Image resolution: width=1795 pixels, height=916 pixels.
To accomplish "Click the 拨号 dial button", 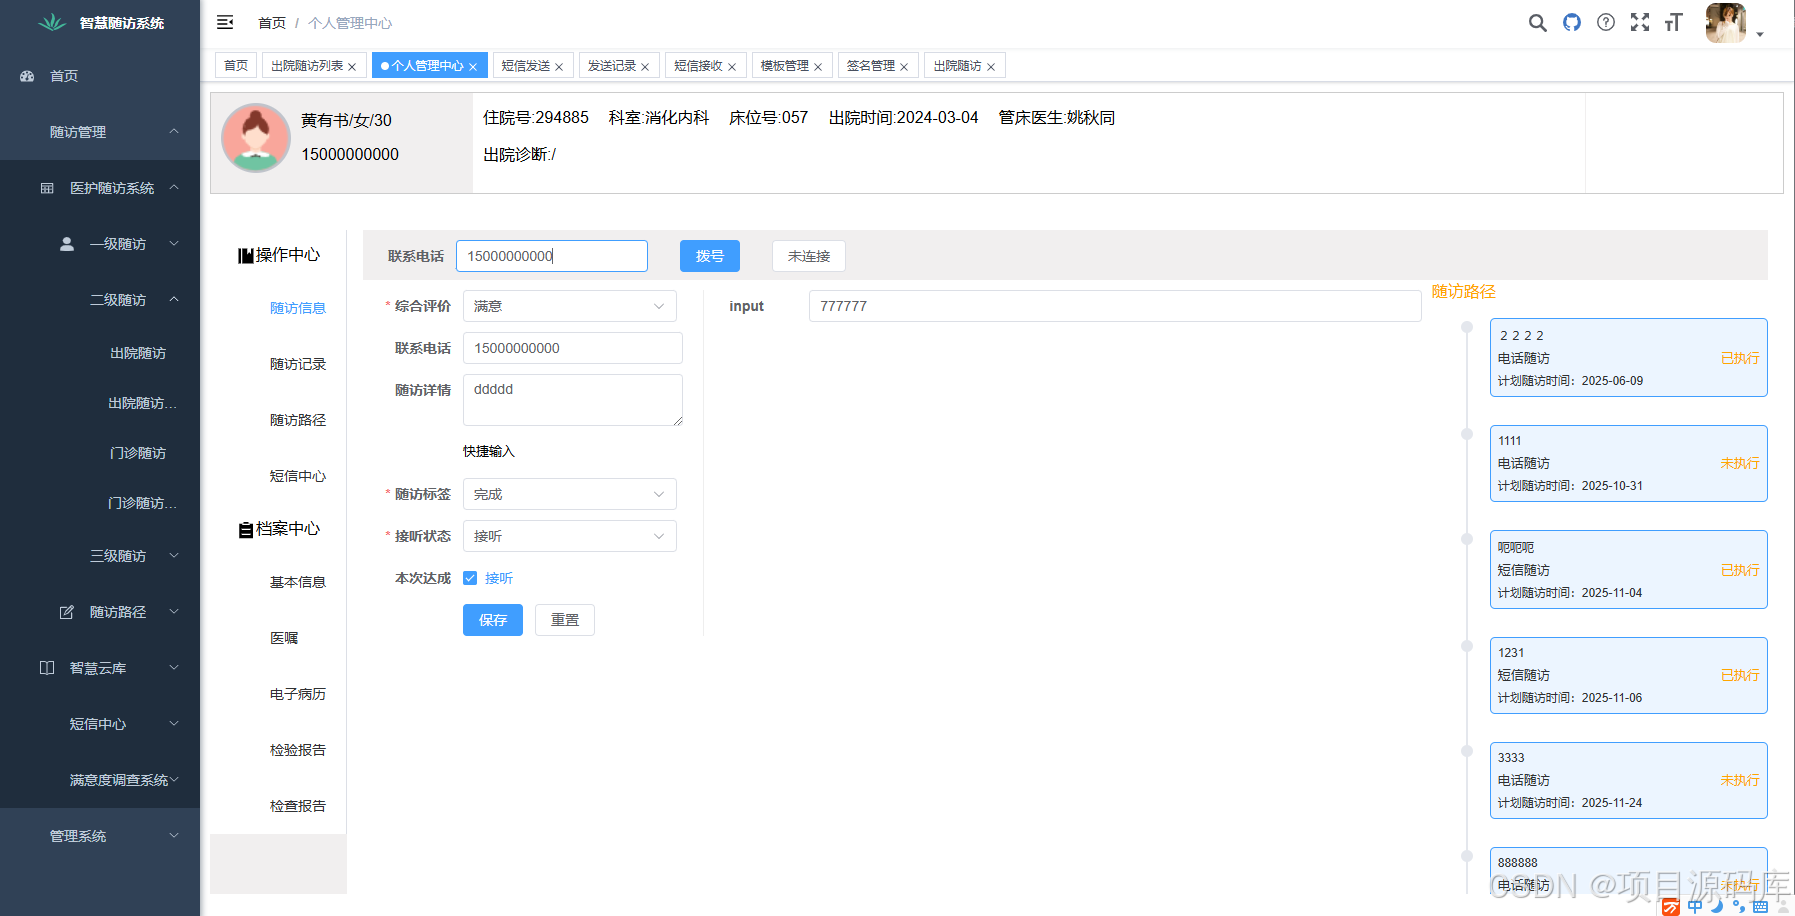I will click(x=710, y=256).
